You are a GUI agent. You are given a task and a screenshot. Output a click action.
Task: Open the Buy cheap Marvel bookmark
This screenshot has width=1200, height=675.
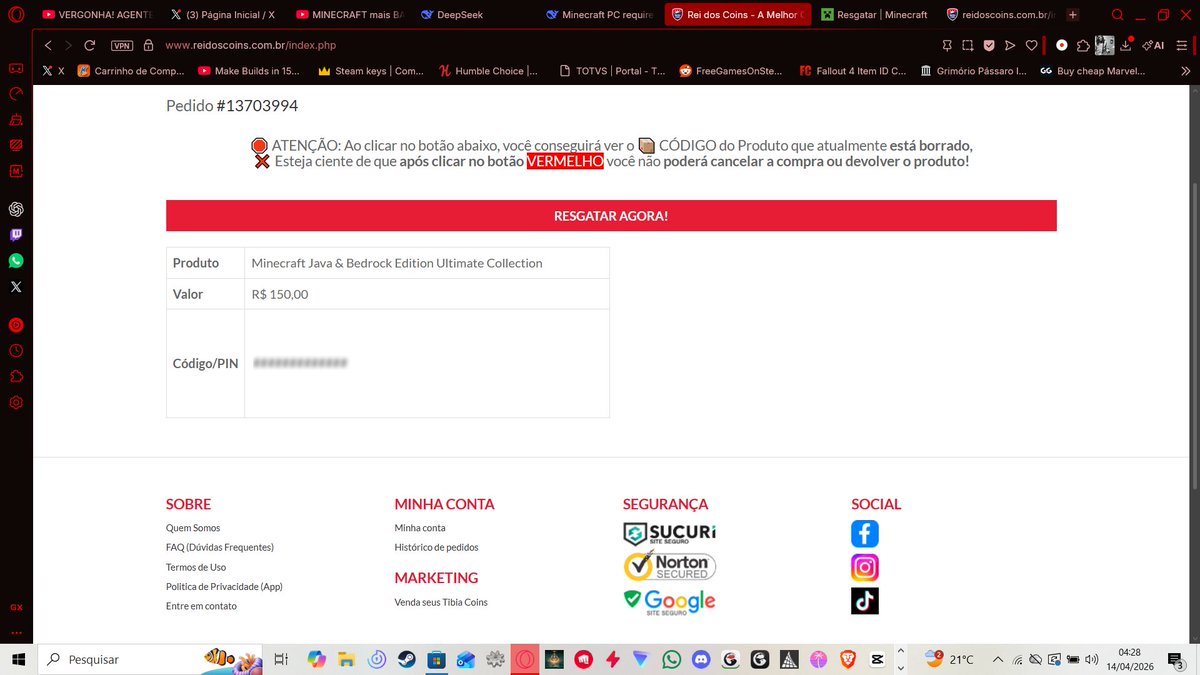1094,71
